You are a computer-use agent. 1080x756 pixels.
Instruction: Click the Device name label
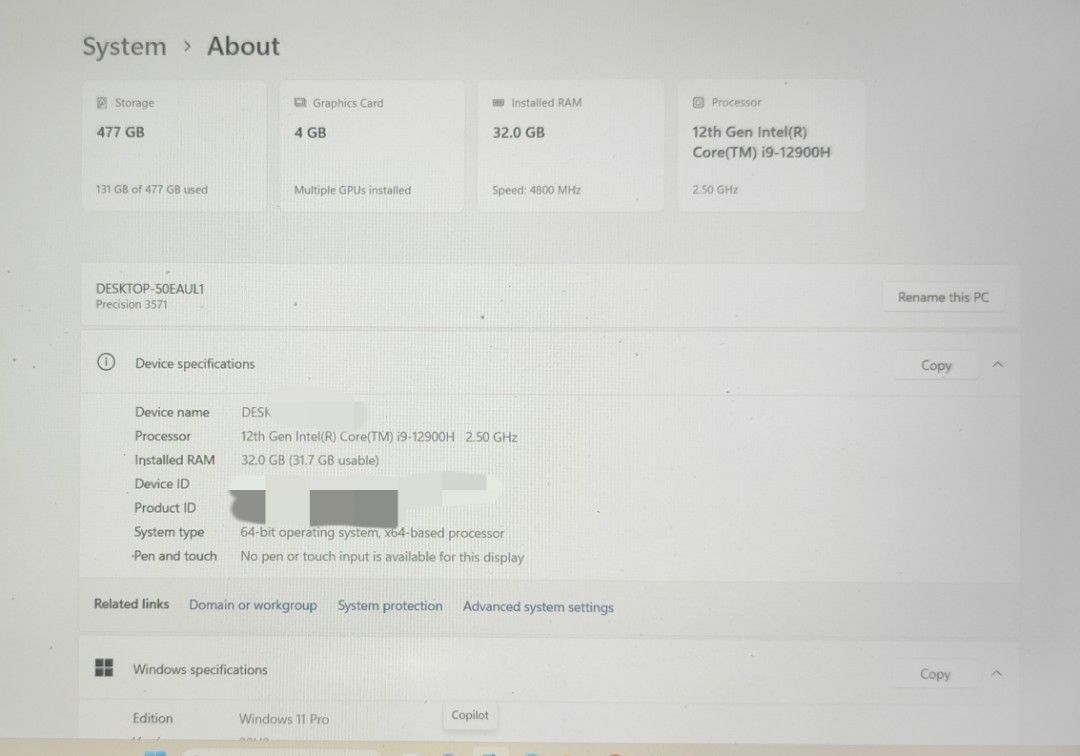point(172,412)
